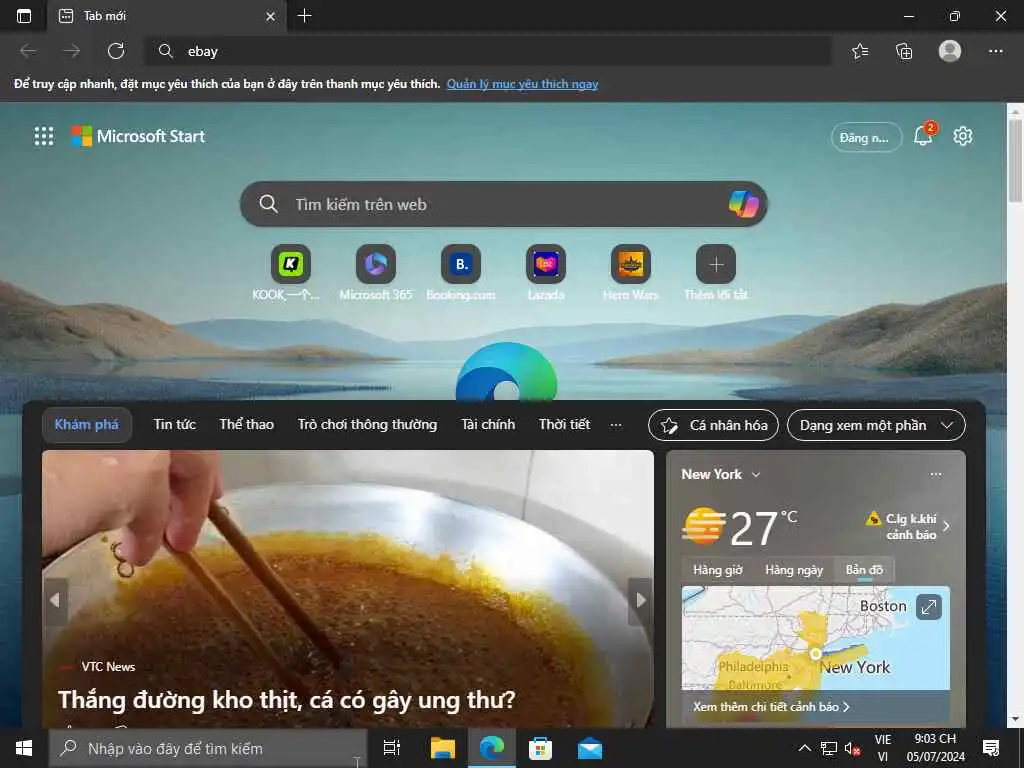Go forward with the forward arrow
This screenshot has height=768, width=1024.
click(72, 51)
